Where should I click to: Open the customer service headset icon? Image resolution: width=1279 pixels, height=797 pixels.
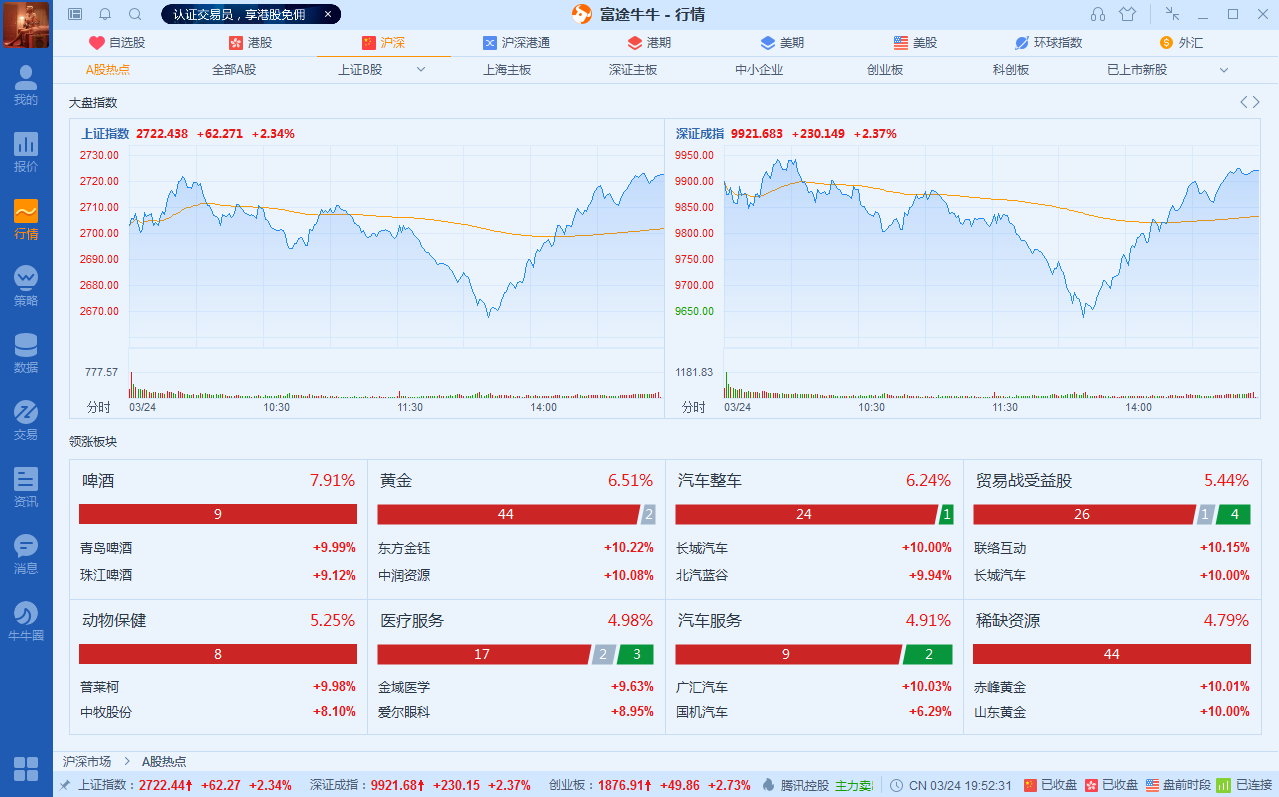point(1098,14)
